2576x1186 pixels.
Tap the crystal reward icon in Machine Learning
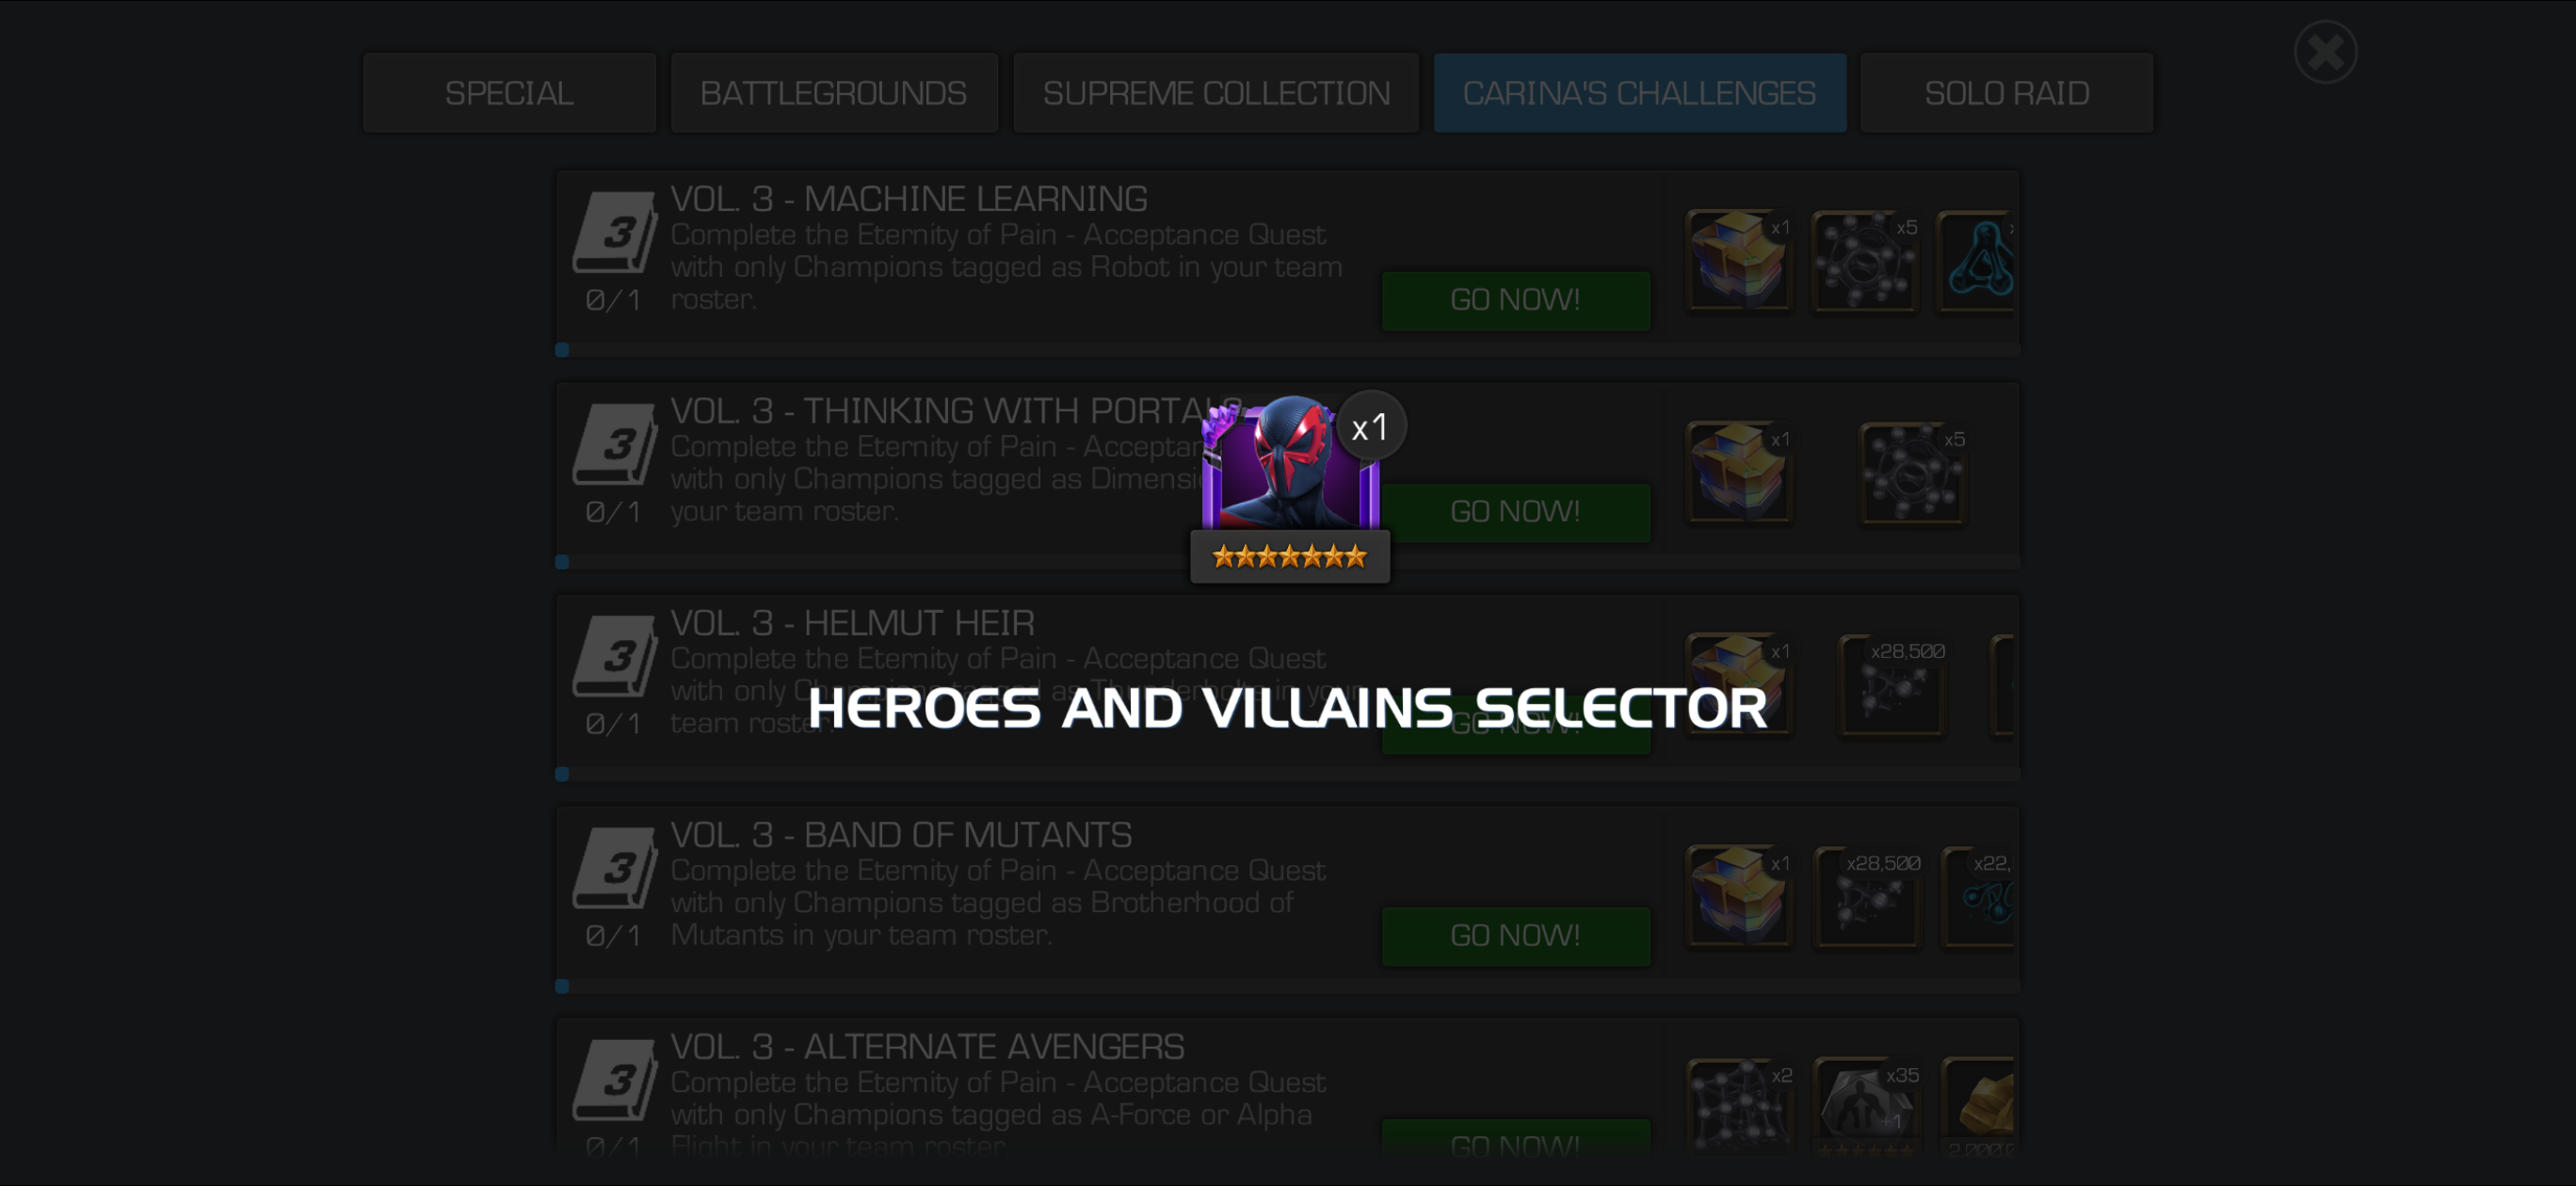pyautogui.click(x=1738, y=261)
